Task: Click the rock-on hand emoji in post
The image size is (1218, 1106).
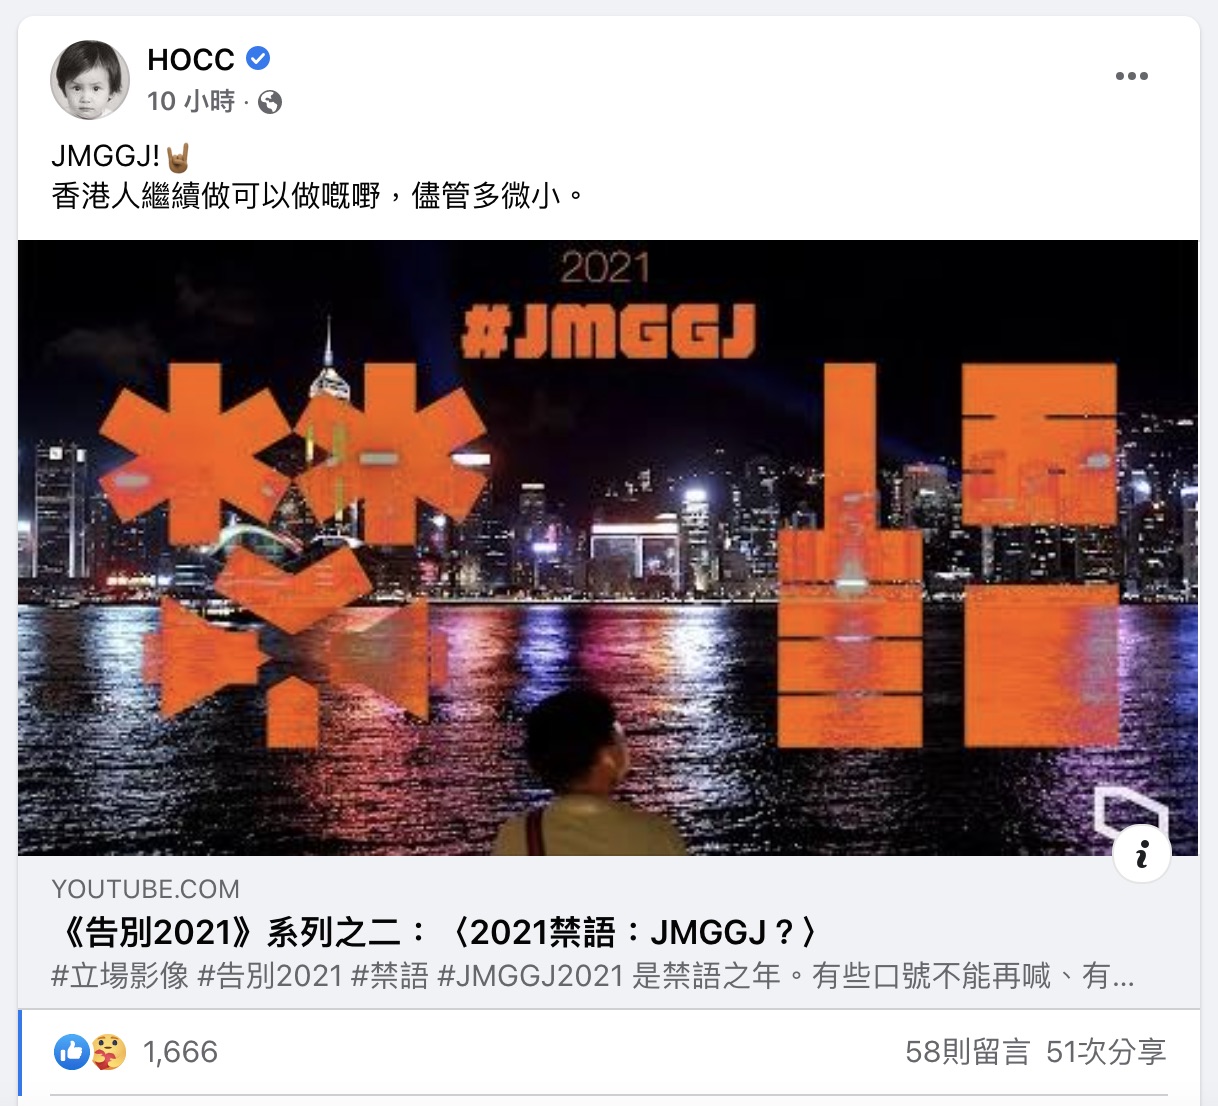Action: coord(178,157)
